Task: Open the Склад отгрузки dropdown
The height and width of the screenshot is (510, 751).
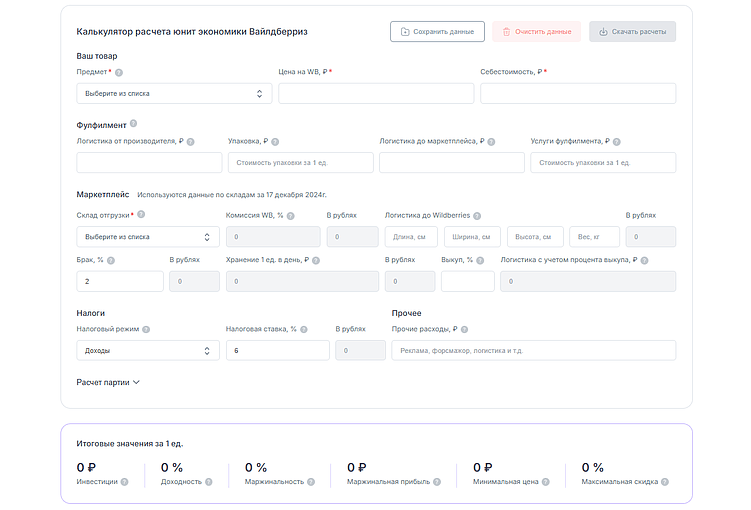Action: tap(148, 237)
